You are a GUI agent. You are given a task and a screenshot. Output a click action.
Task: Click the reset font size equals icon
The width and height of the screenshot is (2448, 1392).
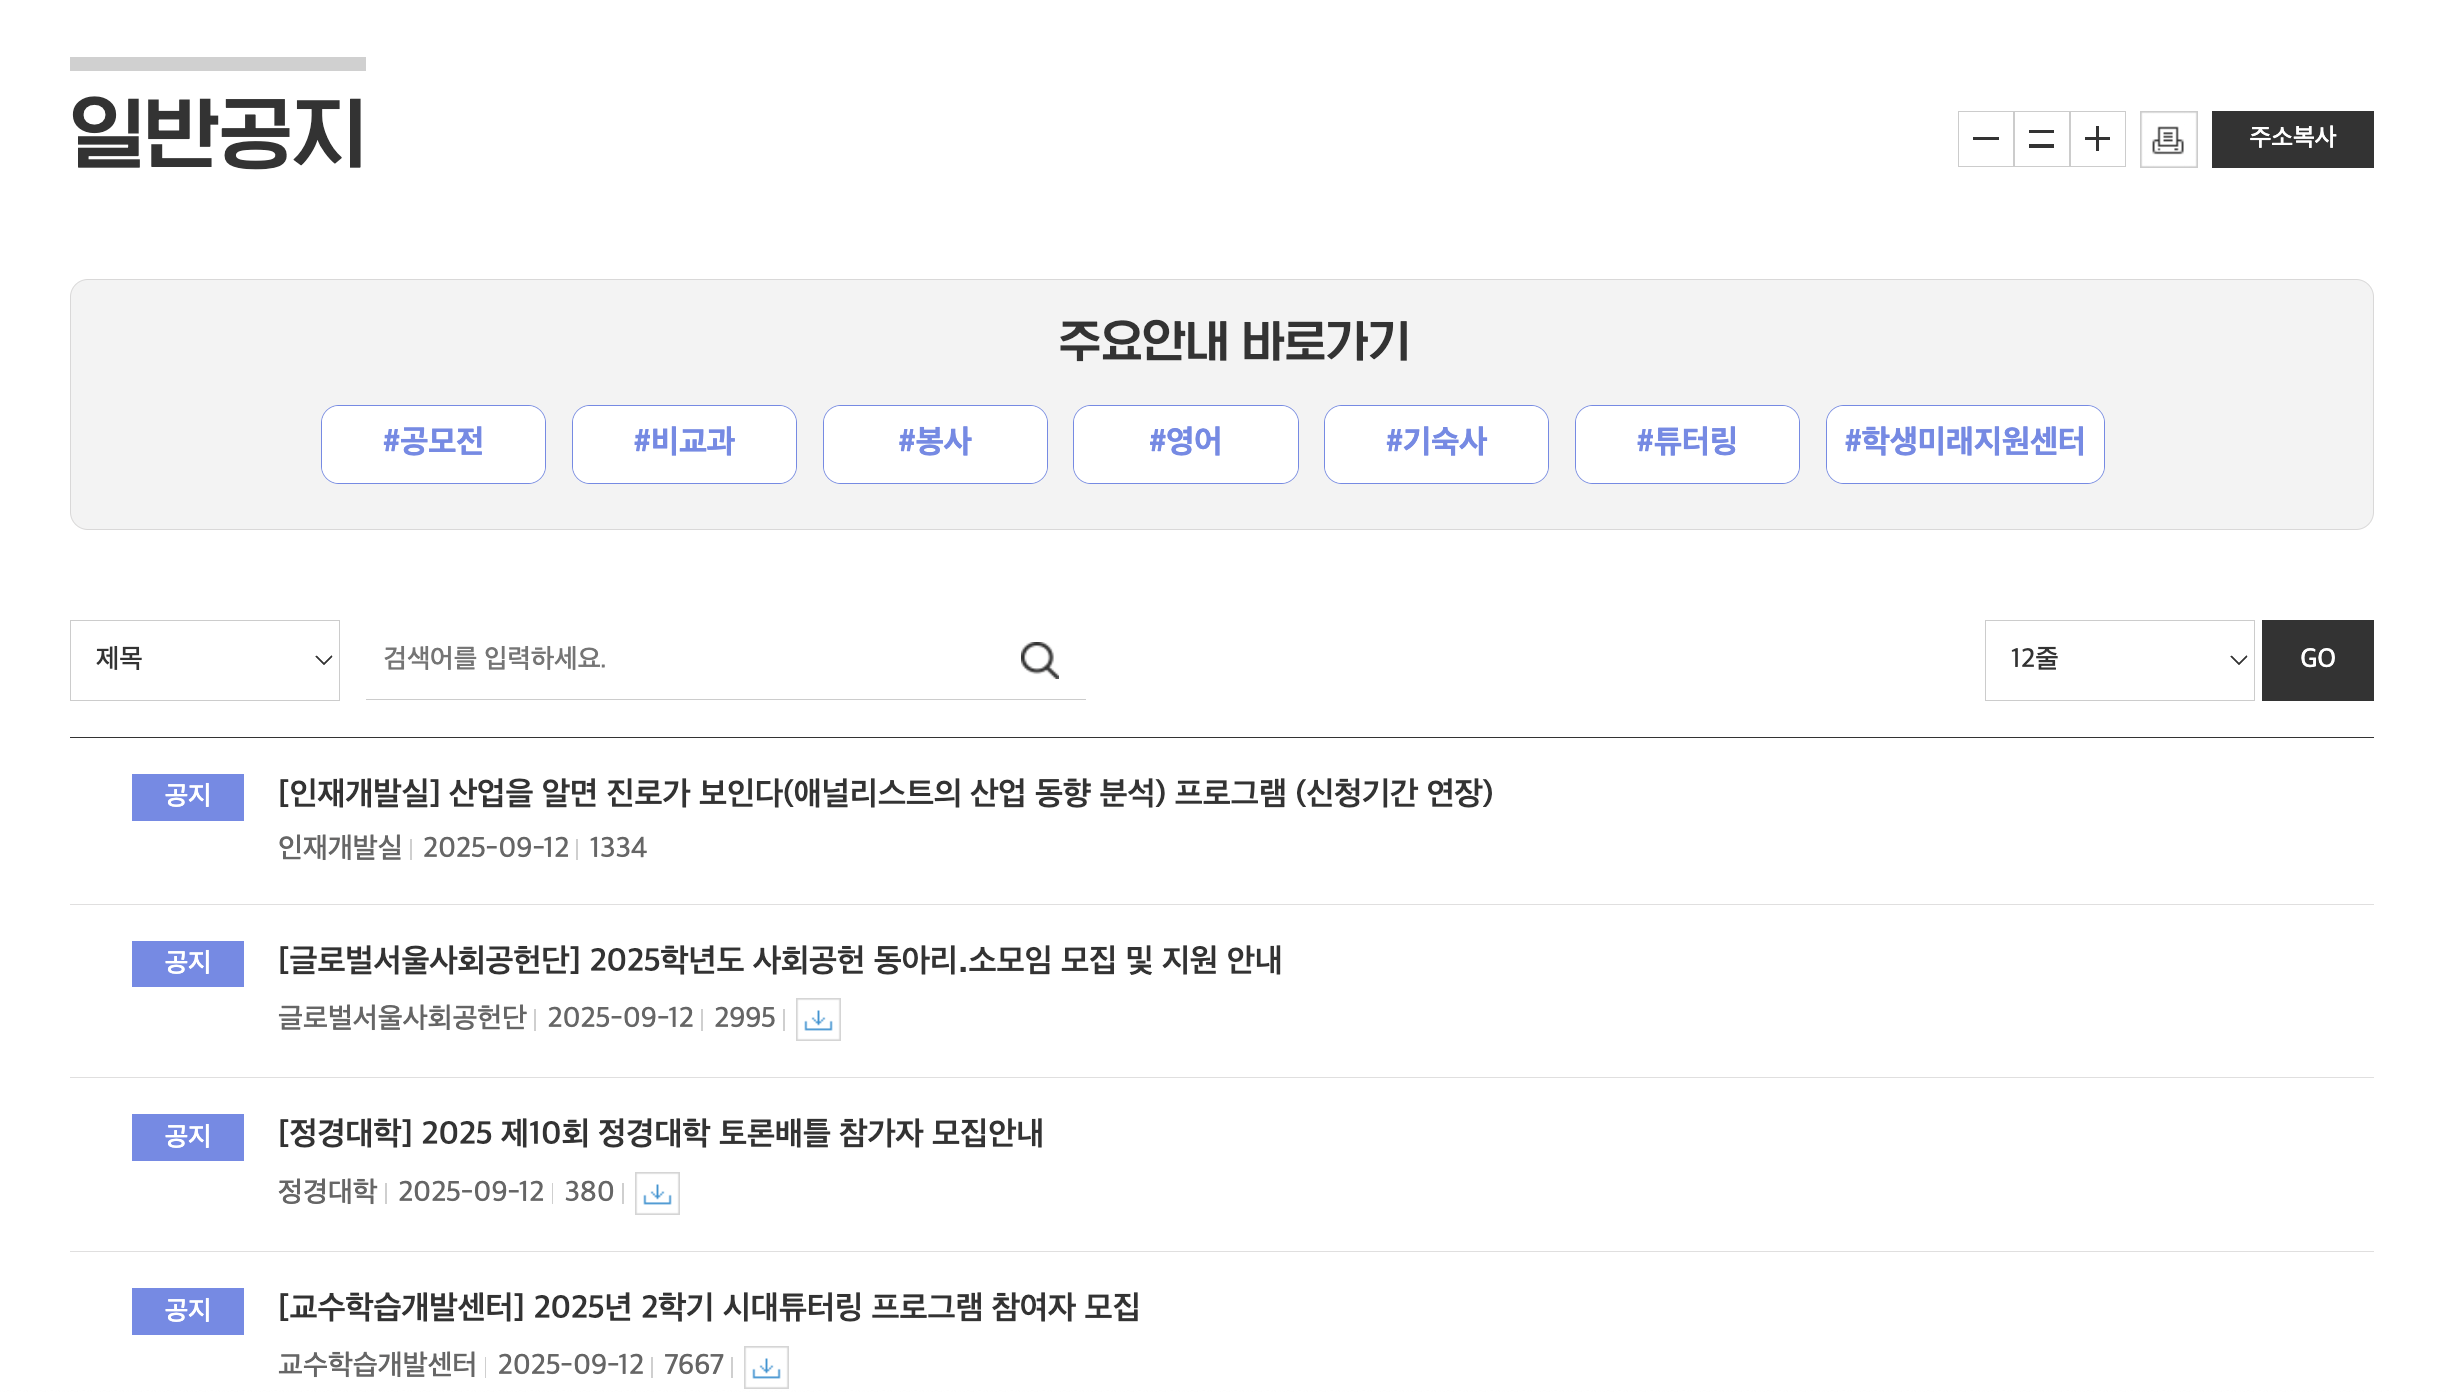(x=2041, y=139)
